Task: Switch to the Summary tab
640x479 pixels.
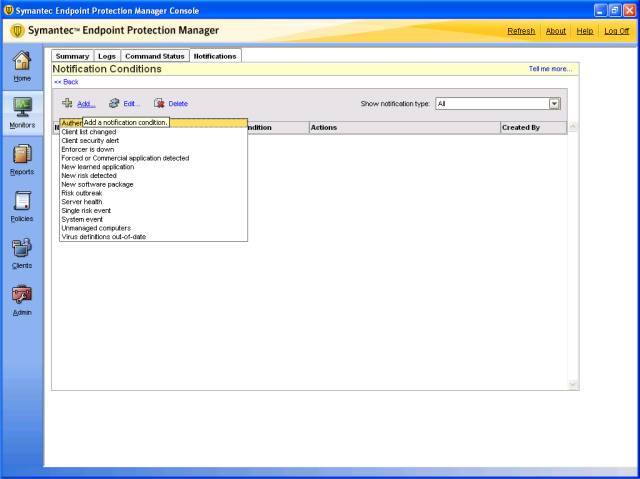Action: 72,56
